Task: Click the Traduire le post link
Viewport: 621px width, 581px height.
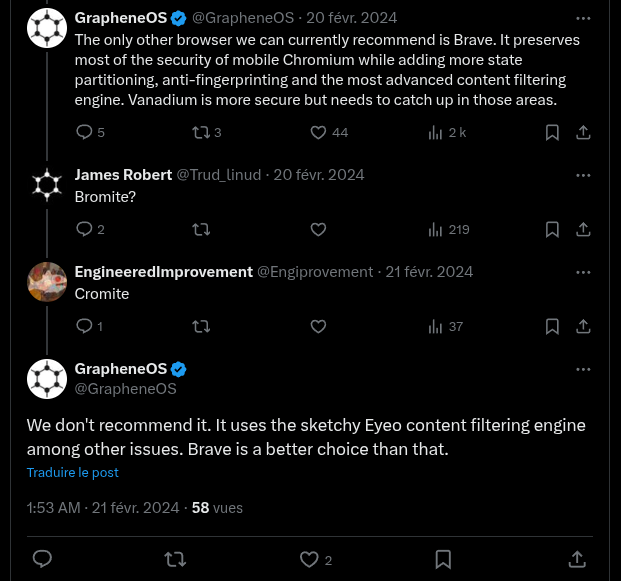Action: click(73, 472)
